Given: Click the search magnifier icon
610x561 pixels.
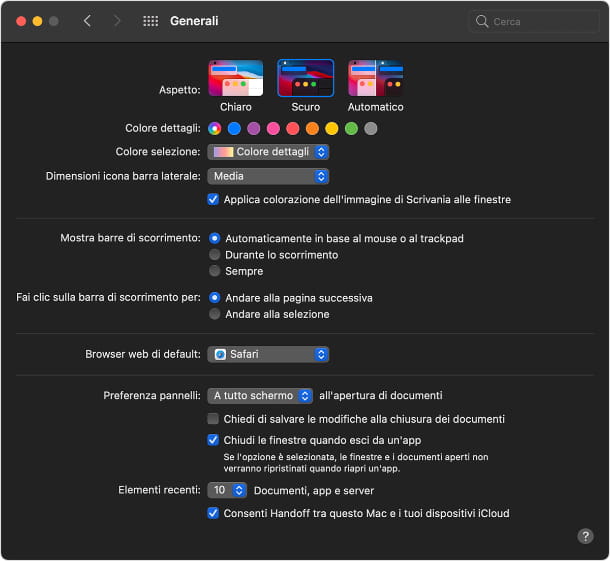Looking at the screenshot, I should (x=482, y=21).
